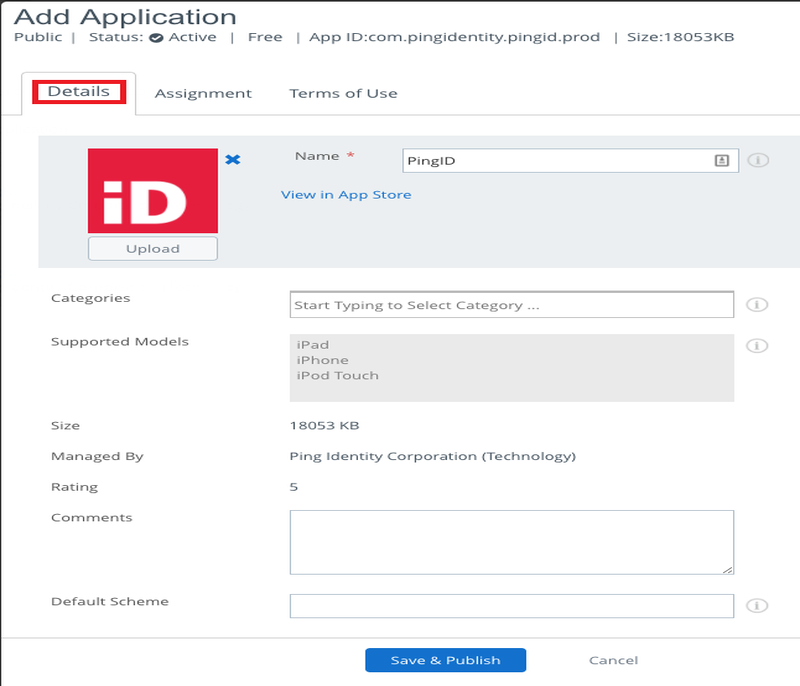
Task: Click the info icon beside Categories field
Action: click(x=758, y=305)
